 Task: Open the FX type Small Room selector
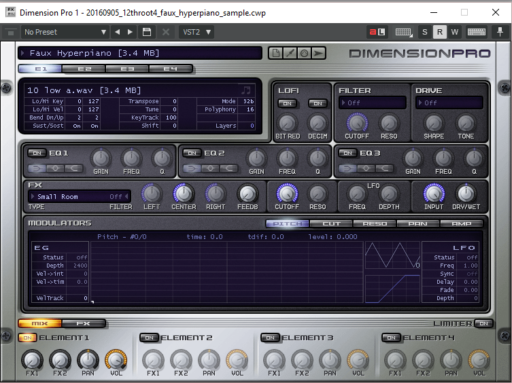pyautogui.click(x=67, y=197)
